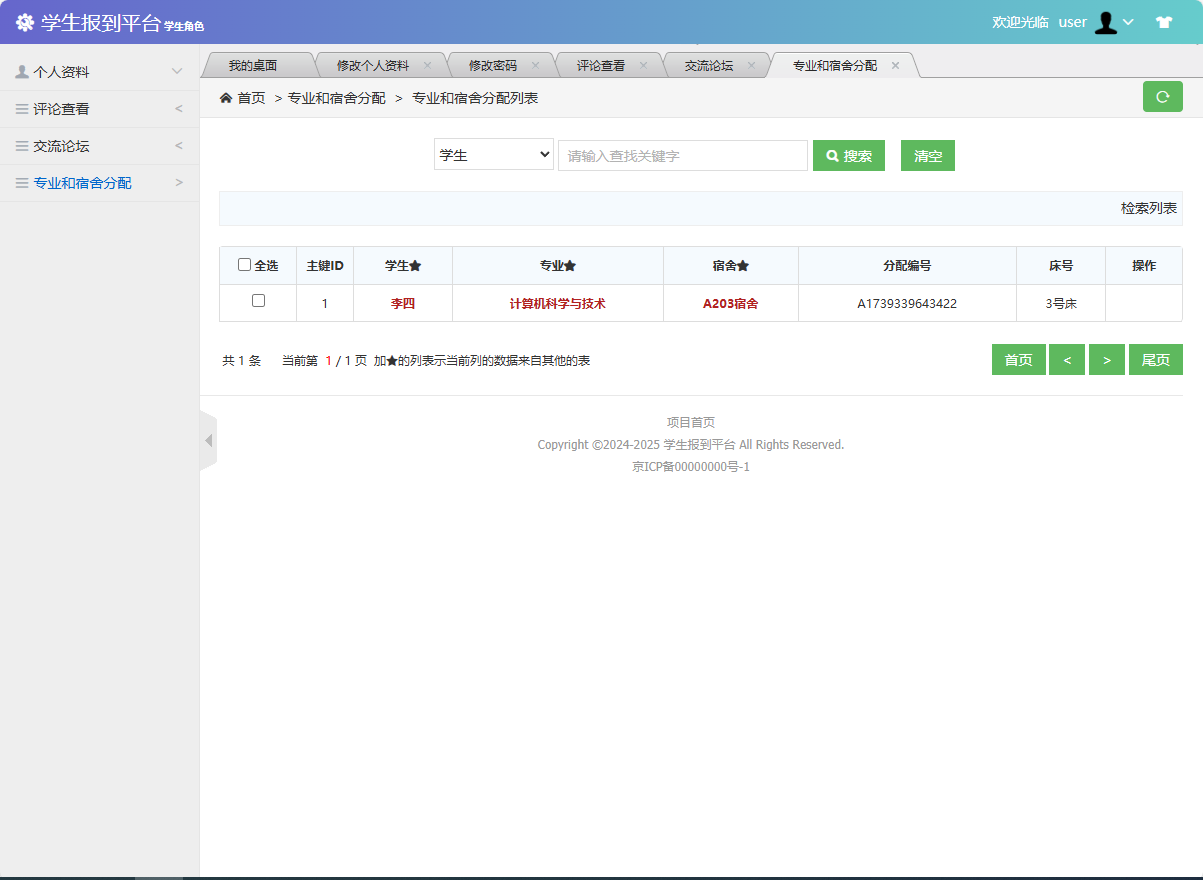Check the 全选 select-all checkbox

pos(245,264)
